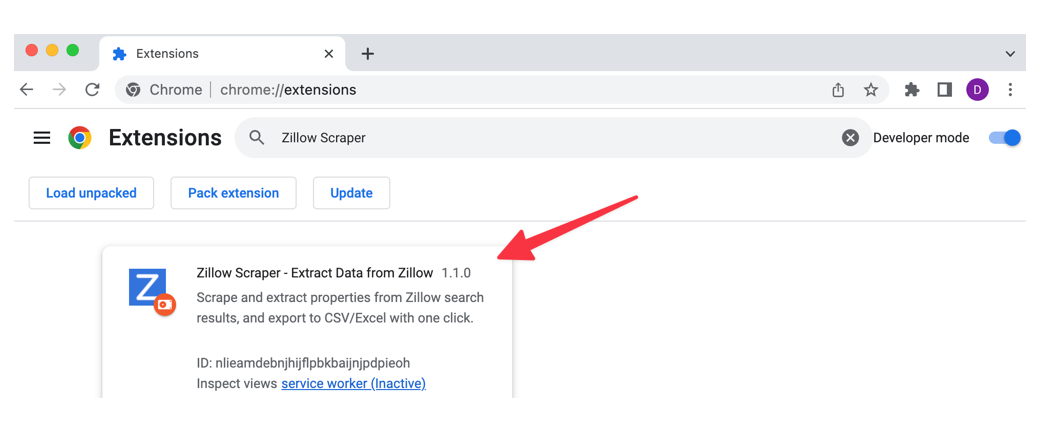Open the side panel icon
Image resolution: width=1040 pixels, height=430 pixels.
tap(944, 90)
